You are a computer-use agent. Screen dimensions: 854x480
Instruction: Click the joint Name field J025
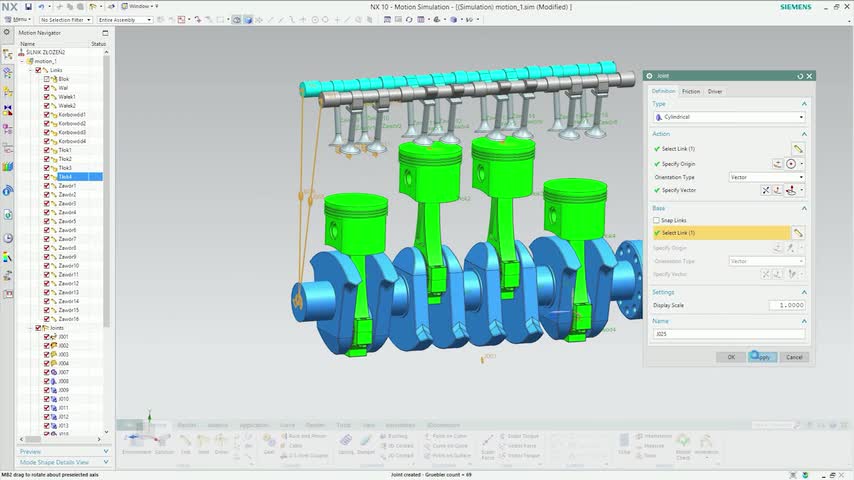coord(729,334)
